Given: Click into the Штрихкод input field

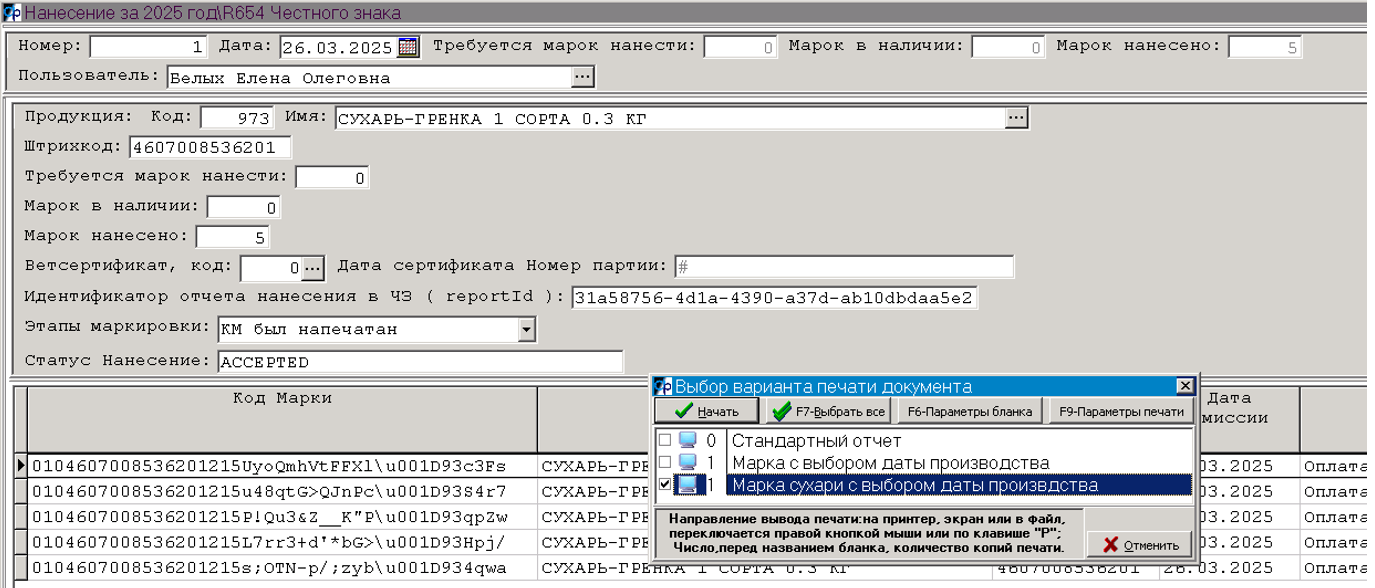Looking at the screenshot, I should click(209, 148).
